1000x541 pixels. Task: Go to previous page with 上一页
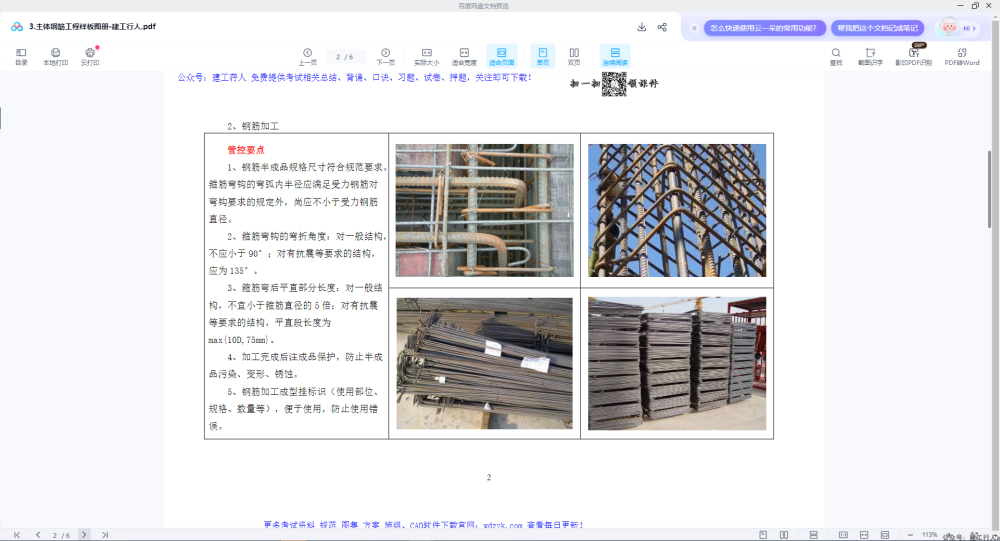tap(307, 56)
